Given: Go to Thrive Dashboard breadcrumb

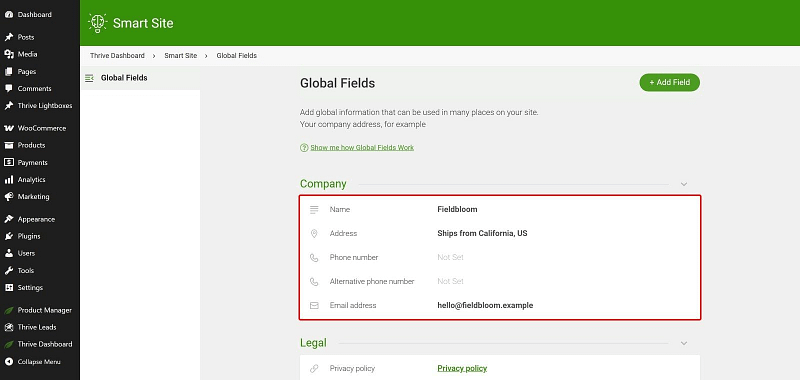Looking at the screenshot, I should [x=117, y=56].
